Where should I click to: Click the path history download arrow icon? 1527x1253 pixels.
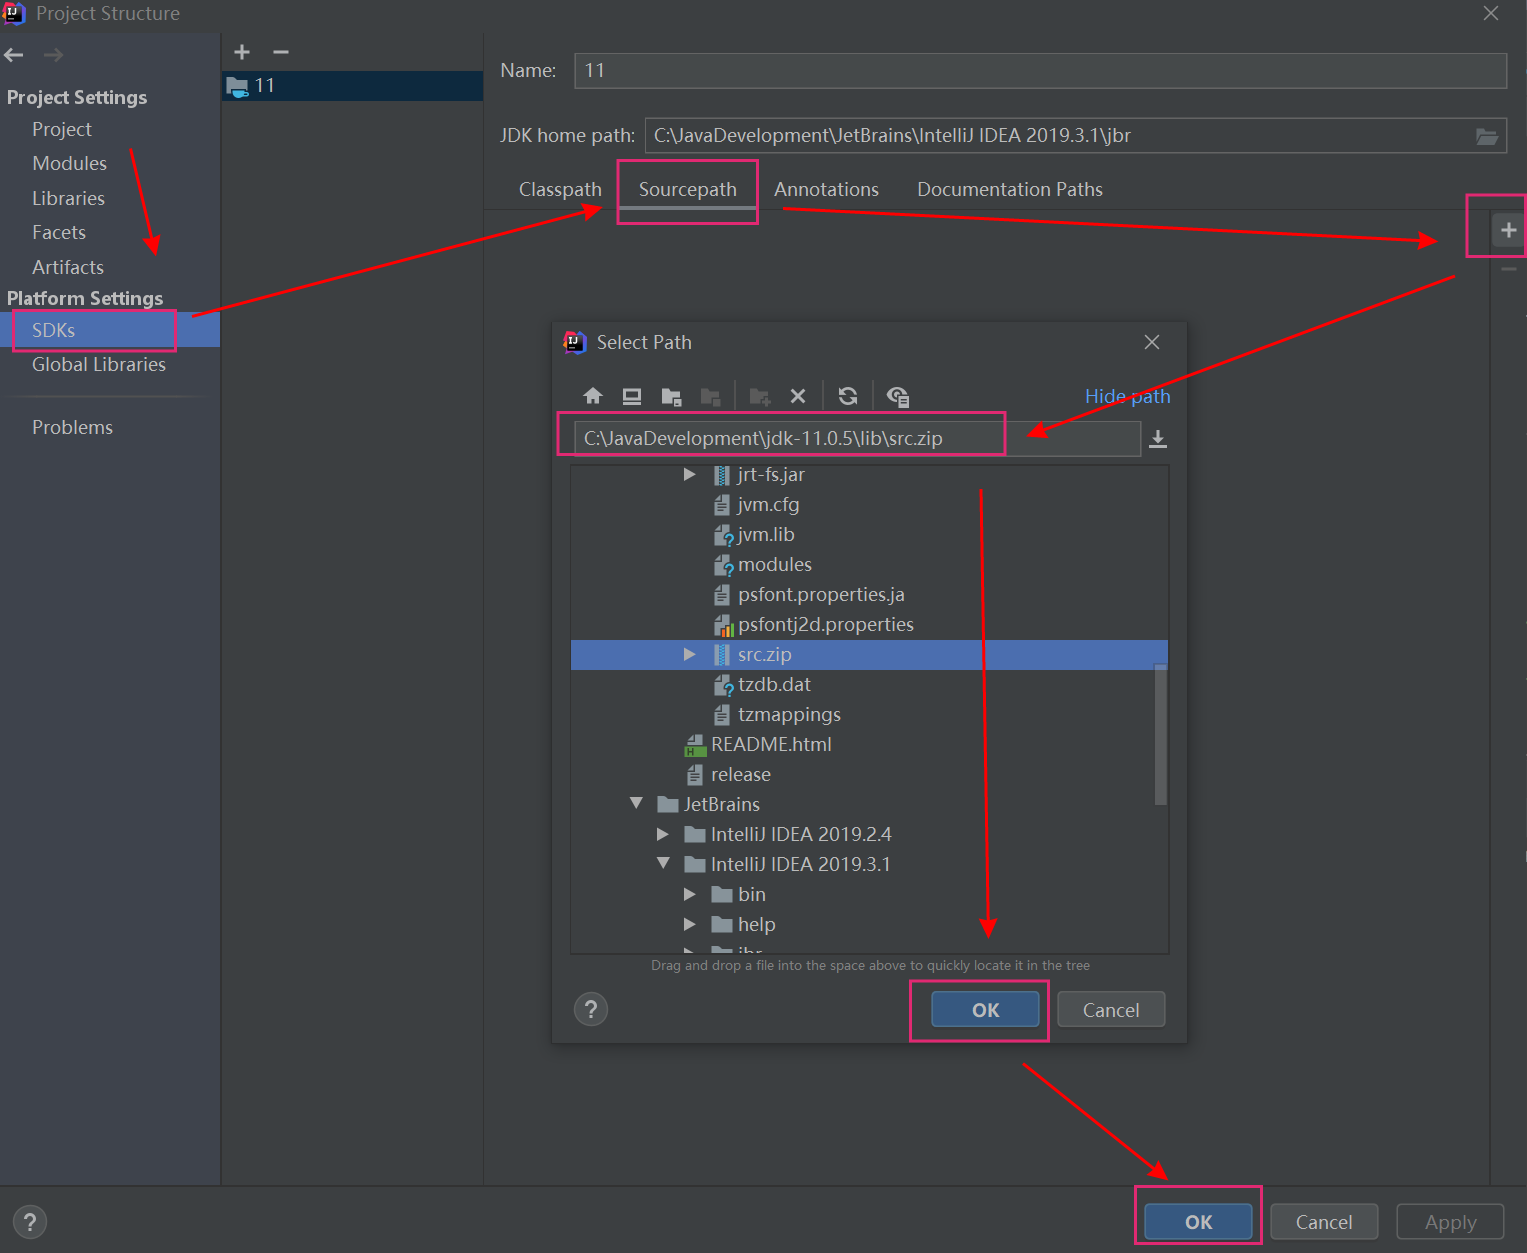[x=1158, y=439]
